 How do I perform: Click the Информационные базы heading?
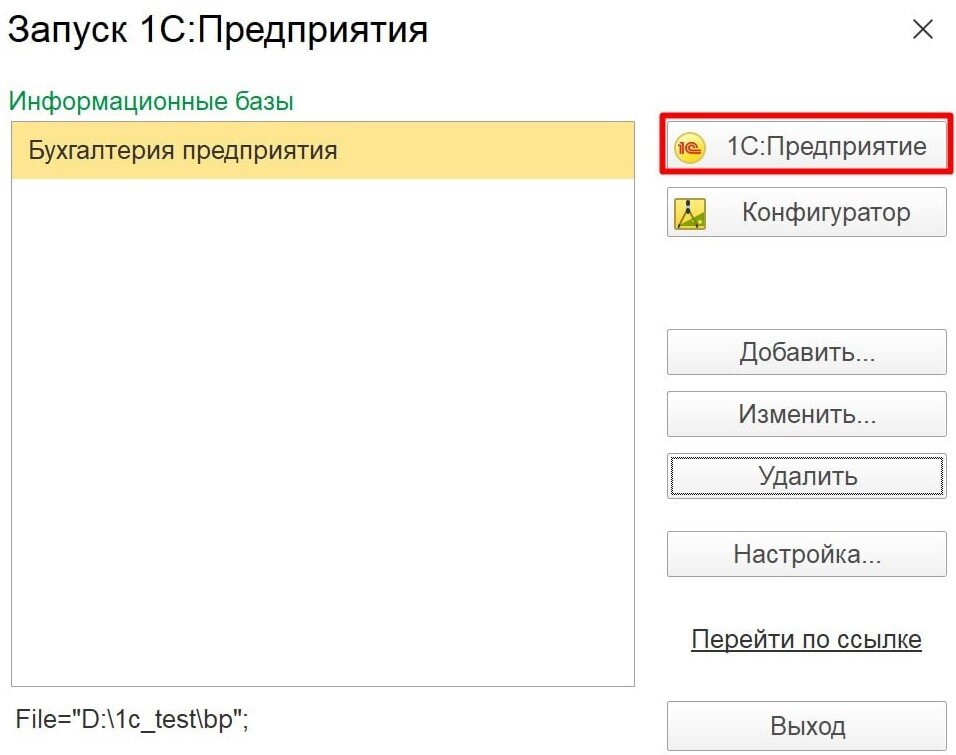tap(151, 101)
